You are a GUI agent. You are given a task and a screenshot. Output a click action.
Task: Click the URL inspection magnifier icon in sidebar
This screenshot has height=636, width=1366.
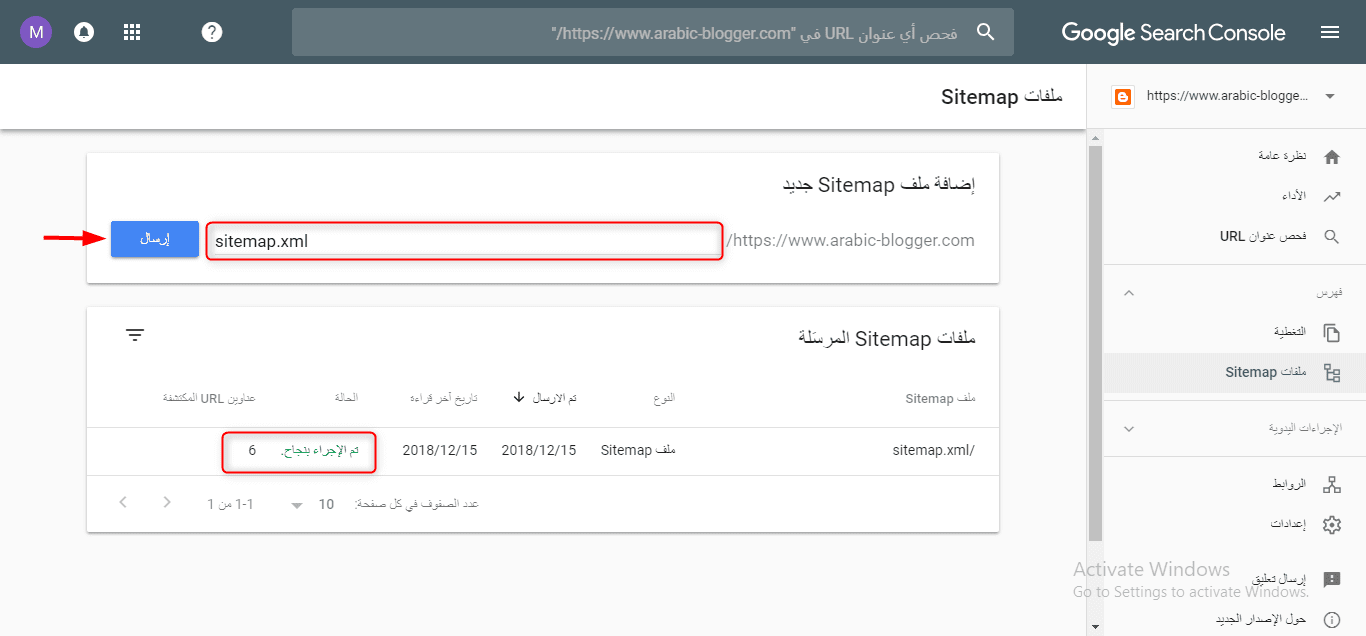click(1331, 237)
